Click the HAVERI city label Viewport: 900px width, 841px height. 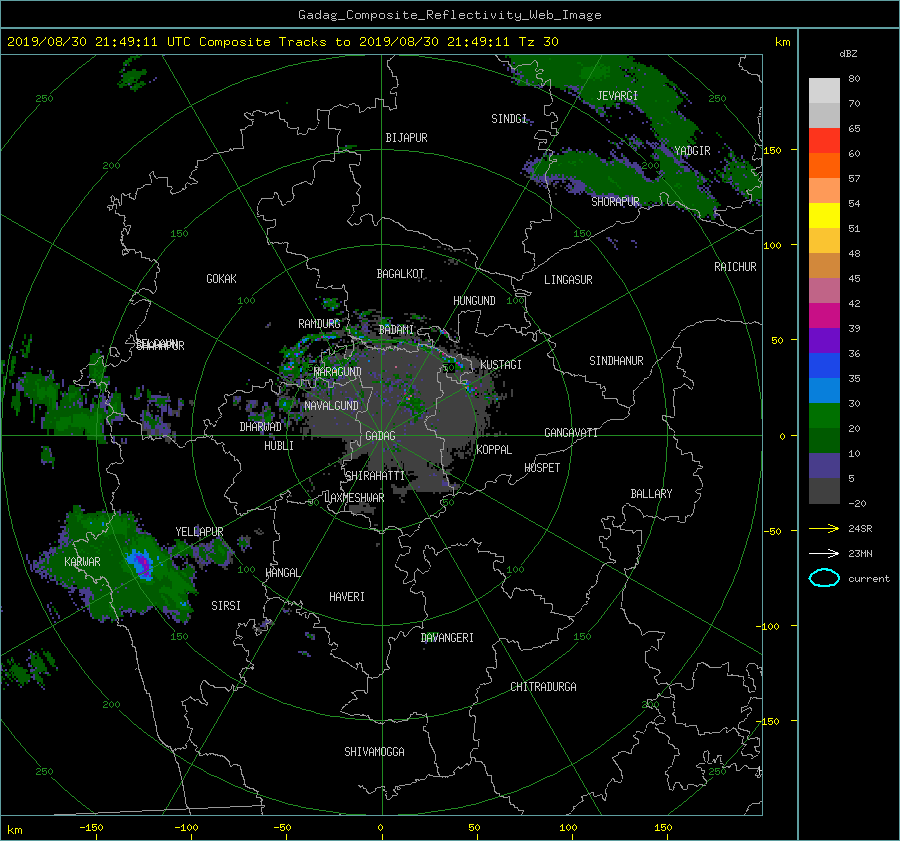click(347, 597)
